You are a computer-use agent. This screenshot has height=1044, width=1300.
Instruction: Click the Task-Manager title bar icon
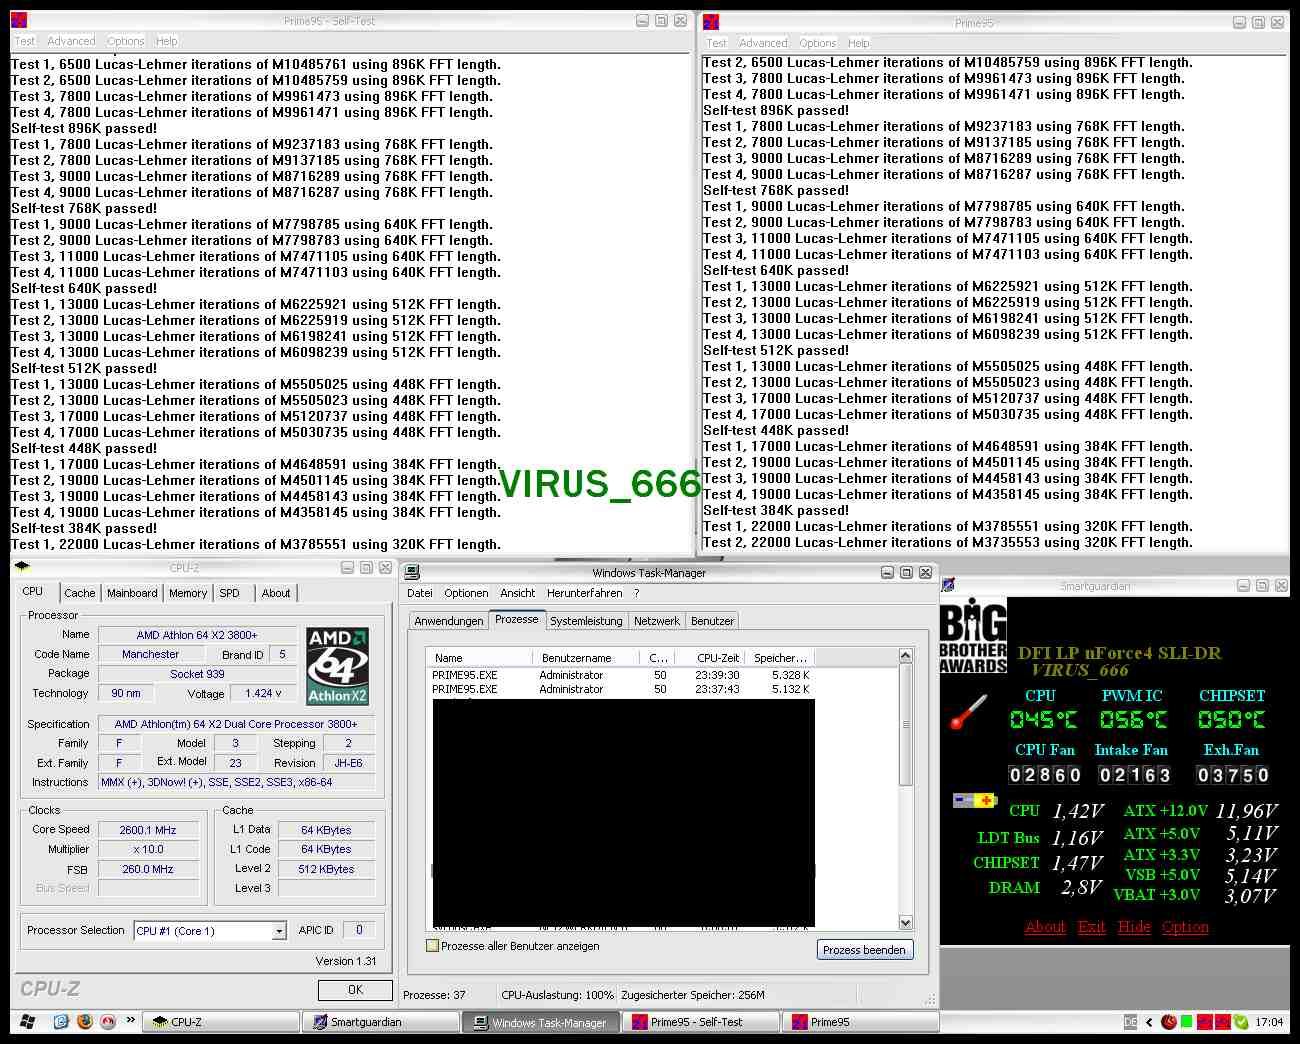click(x=412, y=572)
